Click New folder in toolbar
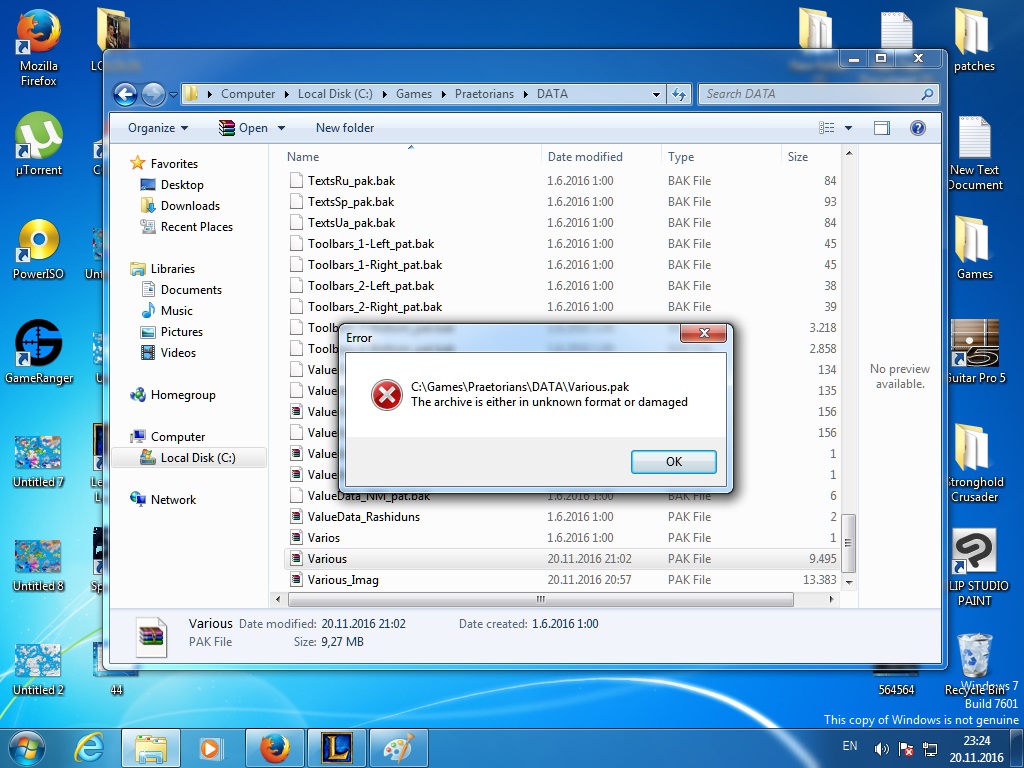The image size is (1024, 768). (x=345, y=128)
